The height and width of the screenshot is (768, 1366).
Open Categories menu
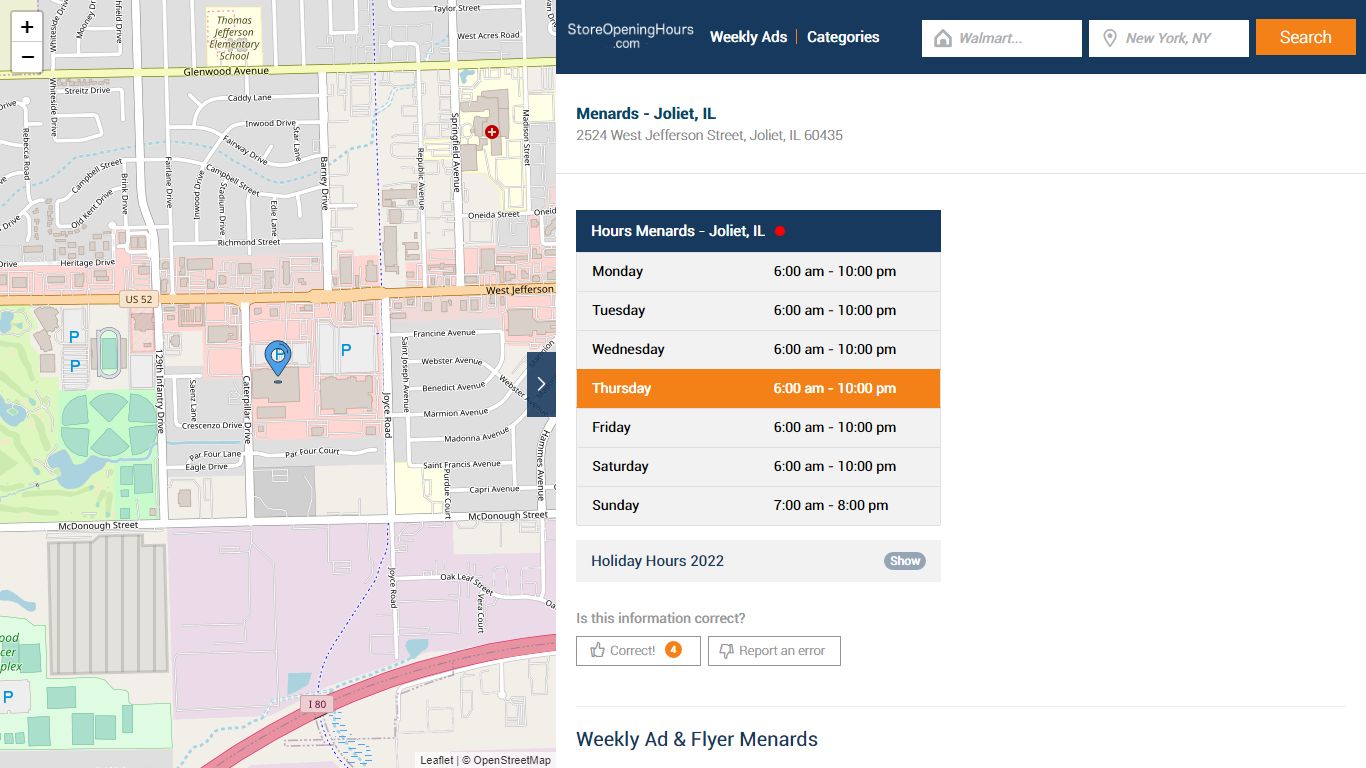coord(843,37)
